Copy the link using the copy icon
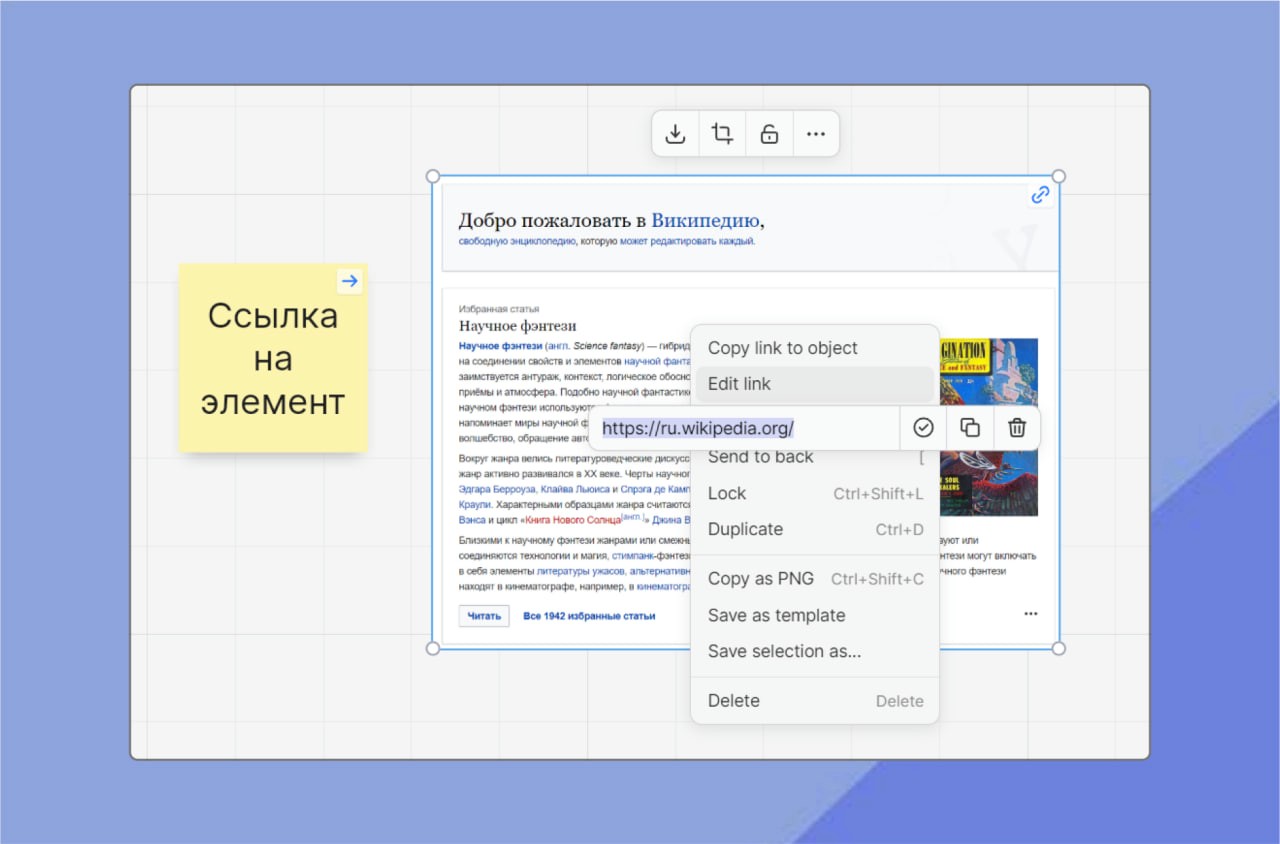Viewport: 1280px width, 844px height. pos(970,428)
